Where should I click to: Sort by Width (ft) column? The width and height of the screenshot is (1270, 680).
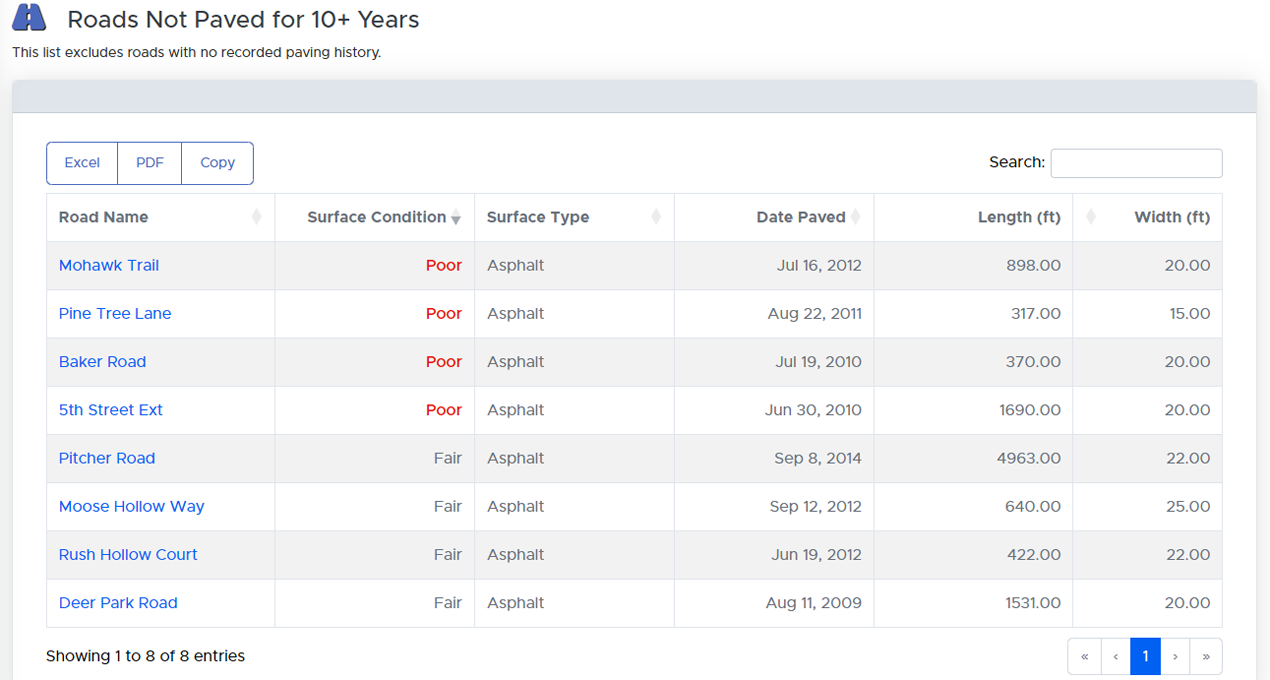click(x=1090, y=217)
